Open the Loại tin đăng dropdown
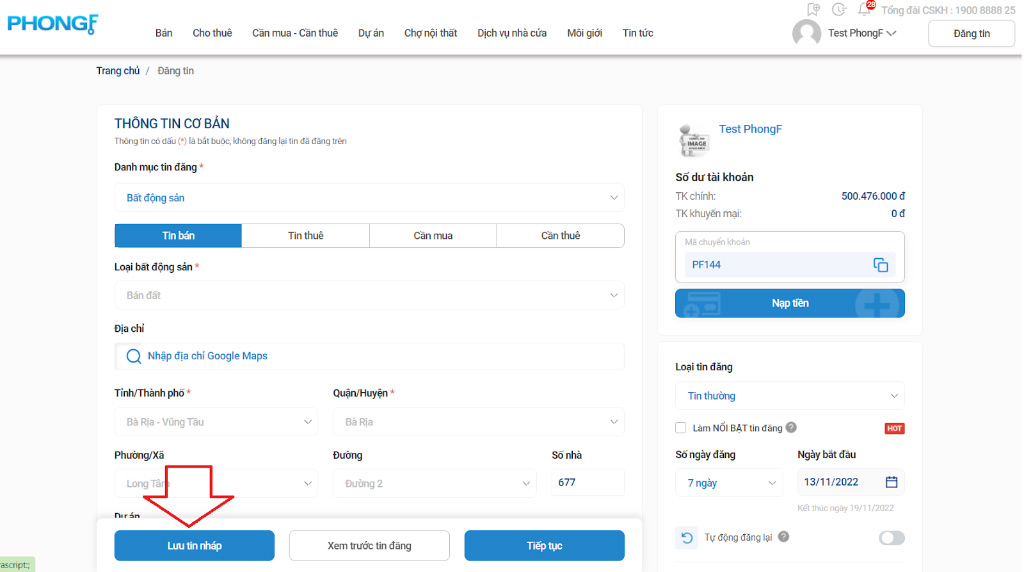Viewport: 1024px width, 572px height. (789, 396)
